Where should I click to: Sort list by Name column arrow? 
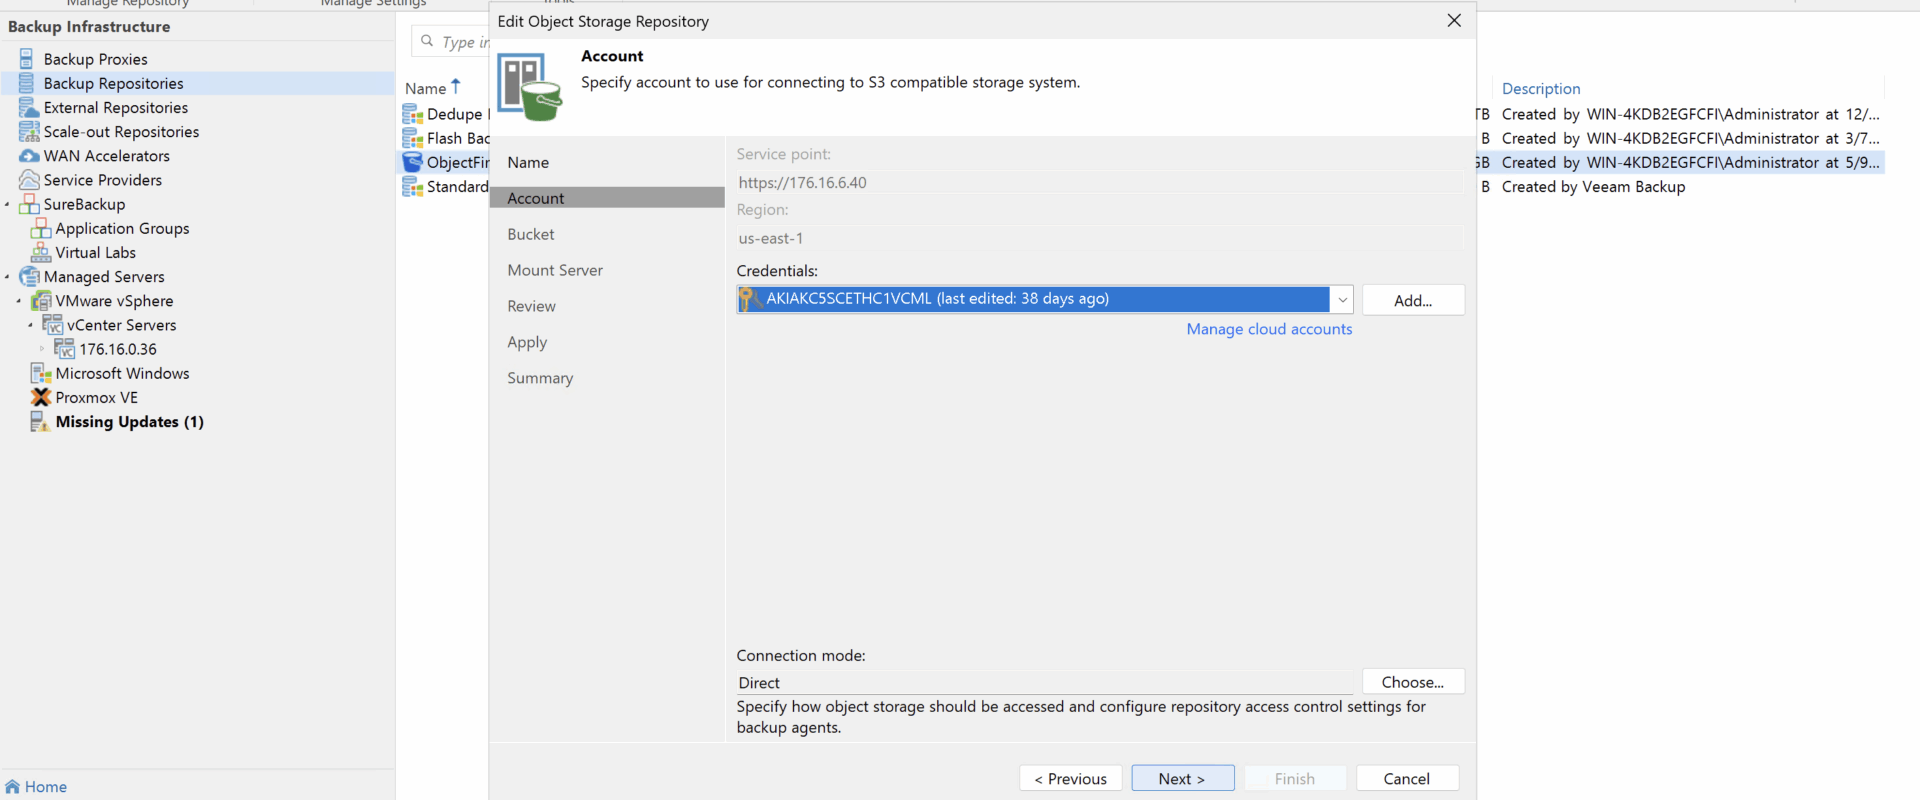tap(456, 87)
